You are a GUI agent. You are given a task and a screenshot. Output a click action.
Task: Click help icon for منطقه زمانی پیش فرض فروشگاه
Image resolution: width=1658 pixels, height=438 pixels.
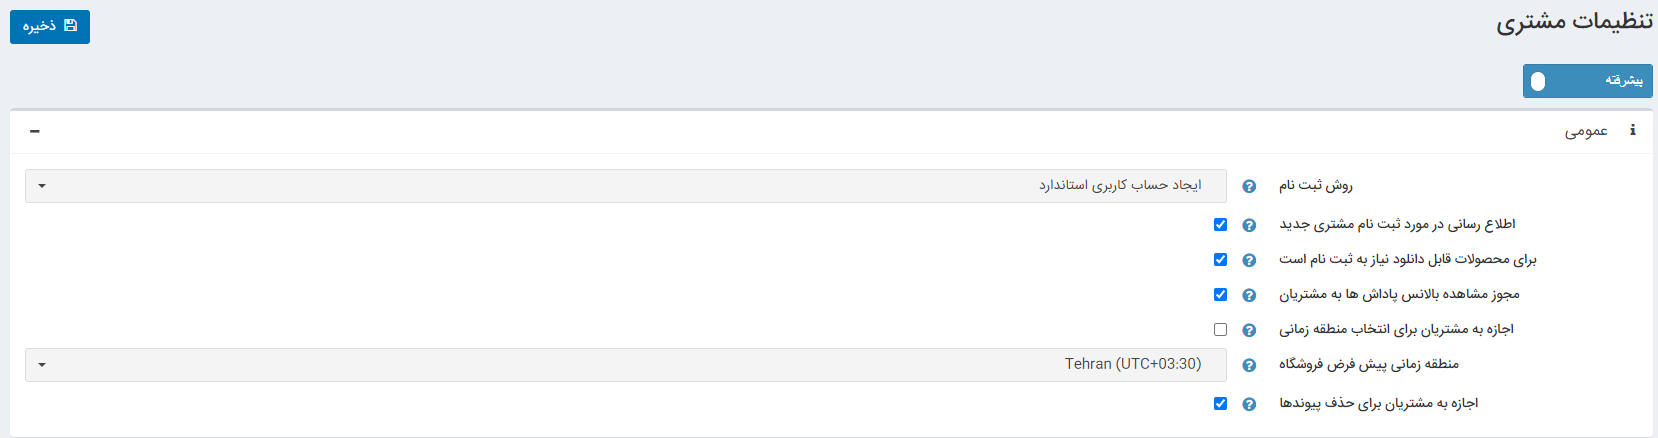tap(1249, 365)
